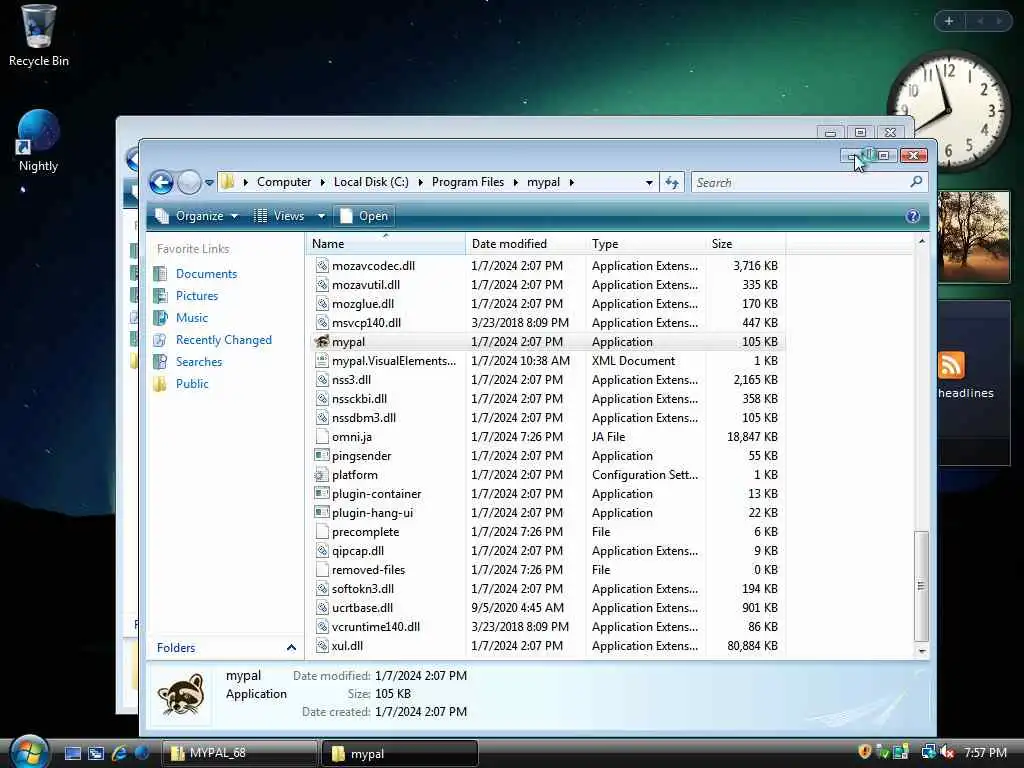Navigate to Local Disk (C:) breadcrumb
Image resolution: width=1024 pixels, height=768 pixels.
tap(371, 182)
